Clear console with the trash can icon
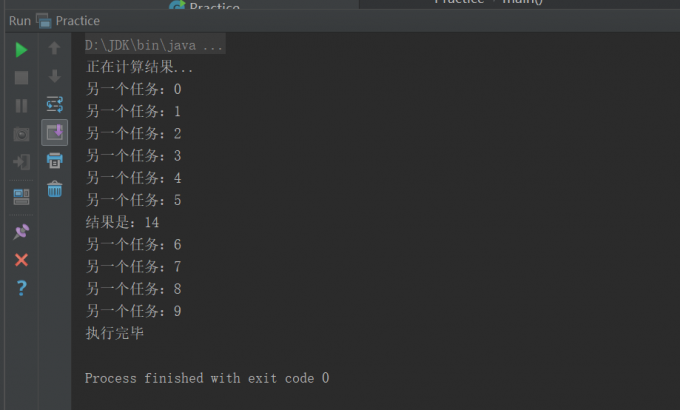 point(55,188)
